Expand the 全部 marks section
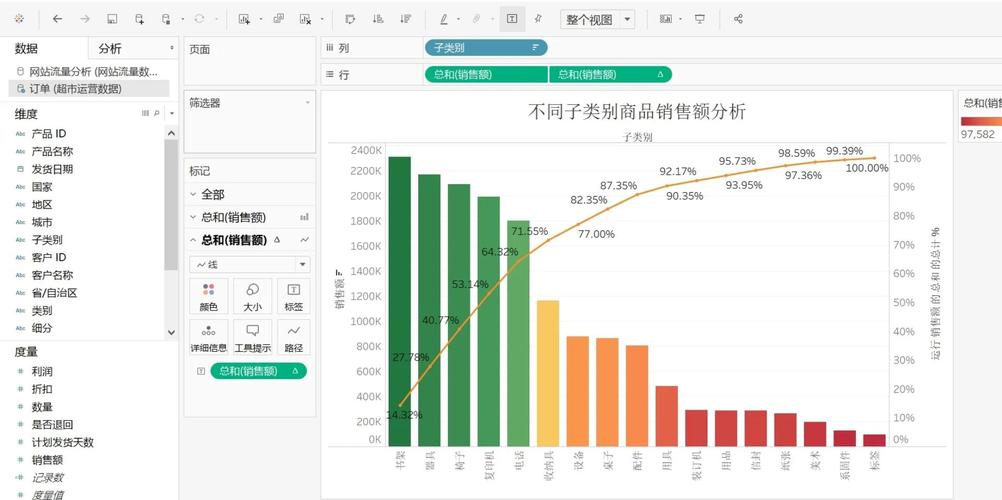The height and width of the screenshot is (500, 1002). (x=193, y=194)
